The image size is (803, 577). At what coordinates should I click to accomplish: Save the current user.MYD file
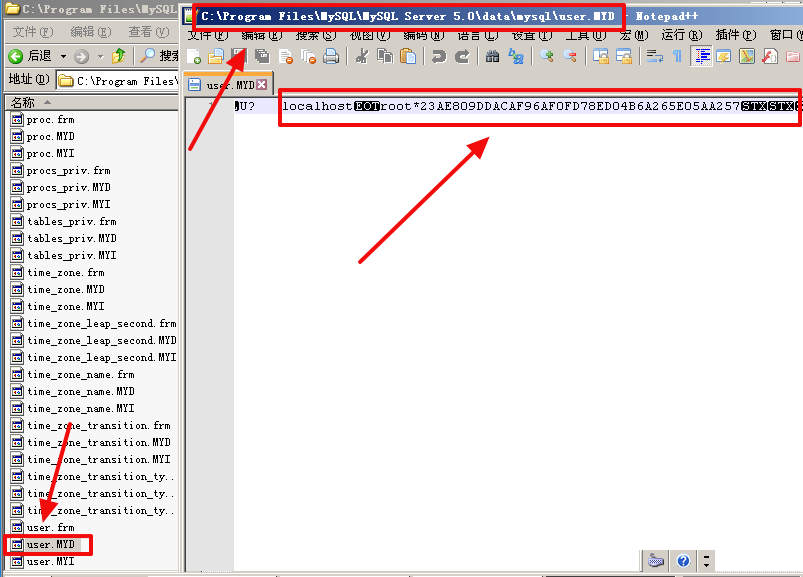(239, 56)
